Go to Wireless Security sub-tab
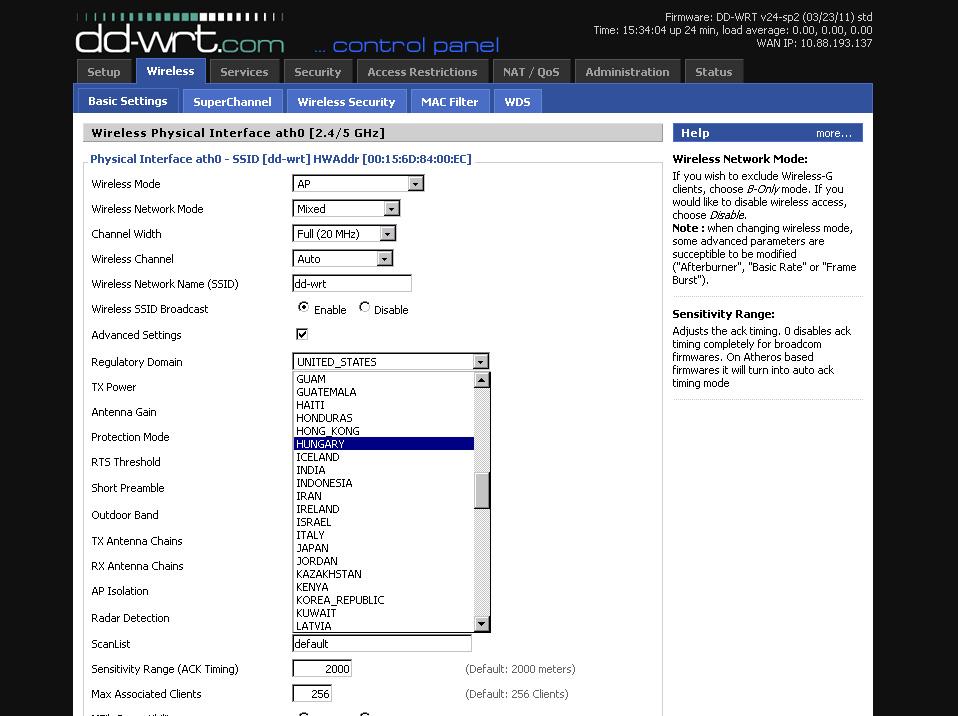Viewport: 958px width, 716px height. point(346,101)
